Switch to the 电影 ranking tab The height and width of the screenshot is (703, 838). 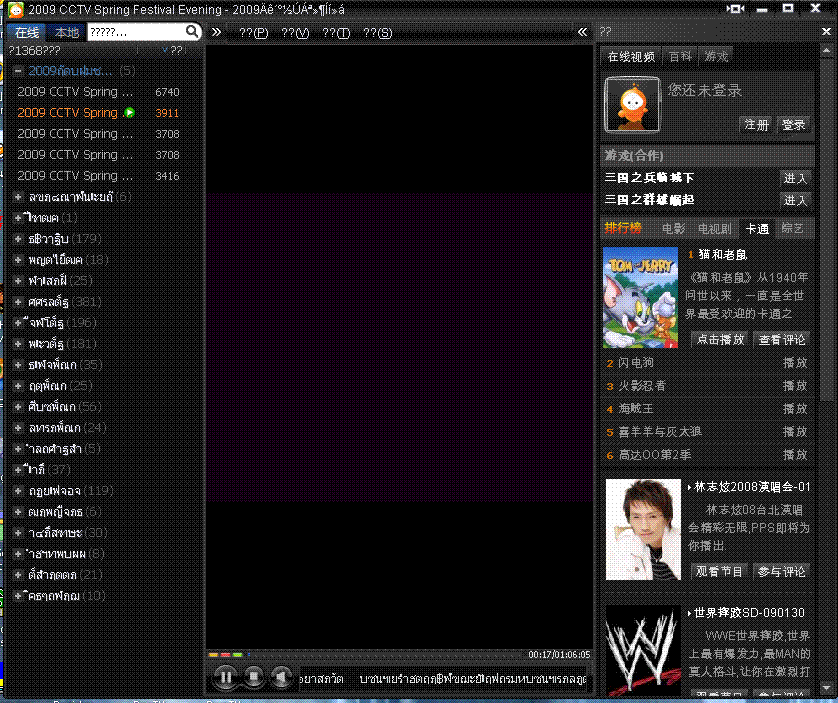point(673,229)
